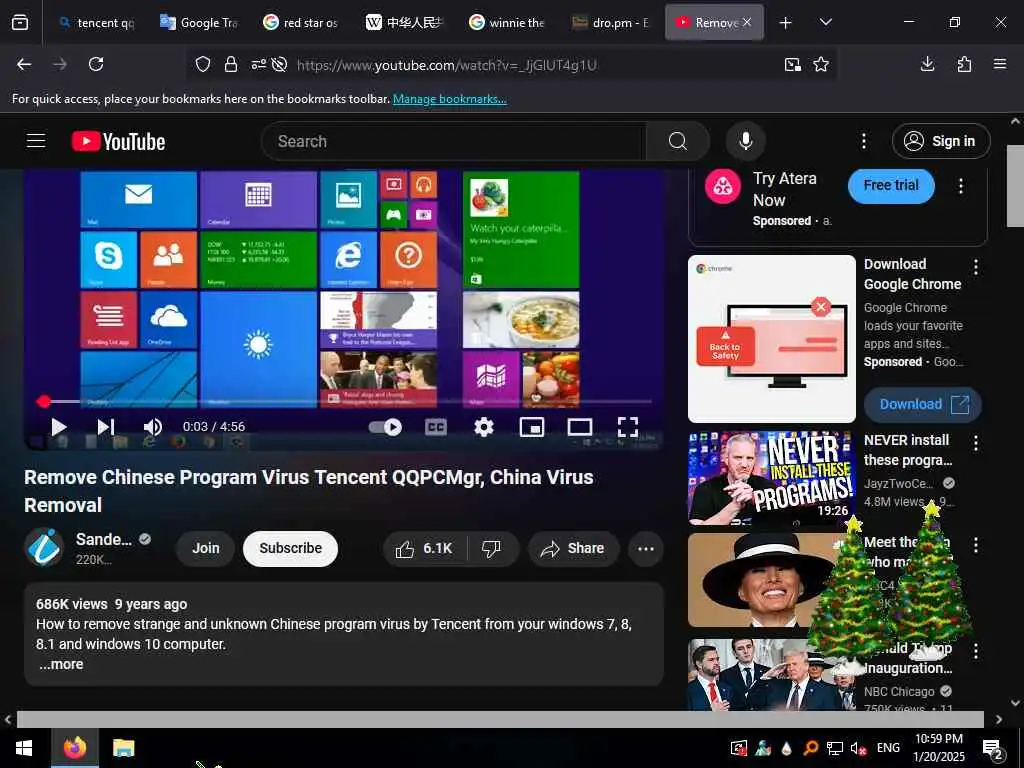This screenshot has width=1024, height=768.
Task: Click the muted speaker tray icon
Action: coord(858,748)
